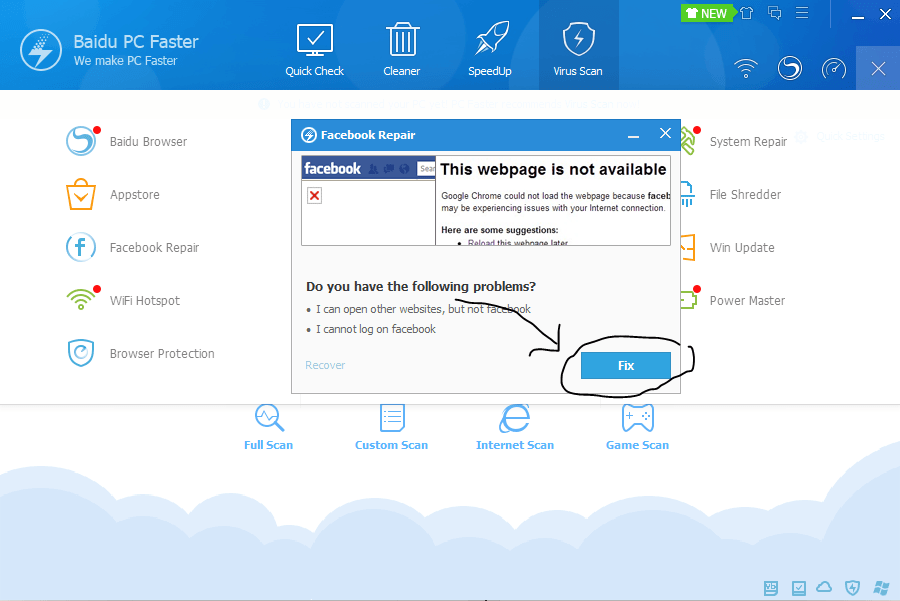Switch to the SpeedUp tab
Viewport: 900px width, 601px height.
490,51
